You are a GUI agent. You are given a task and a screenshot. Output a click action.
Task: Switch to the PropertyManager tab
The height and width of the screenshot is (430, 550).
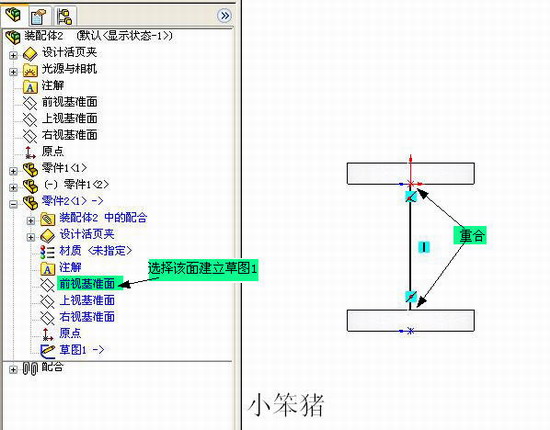39,16
